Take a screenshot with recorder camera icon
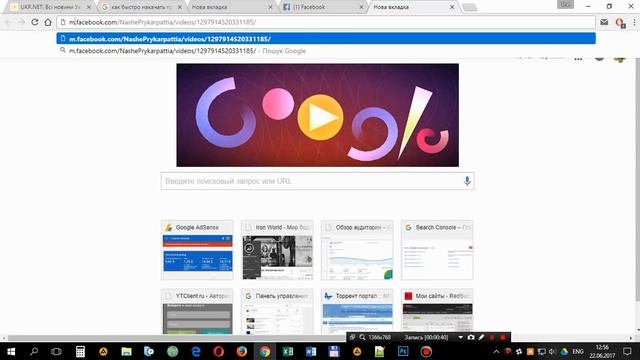This screenshot has width=640, height=360. [471, 338]
